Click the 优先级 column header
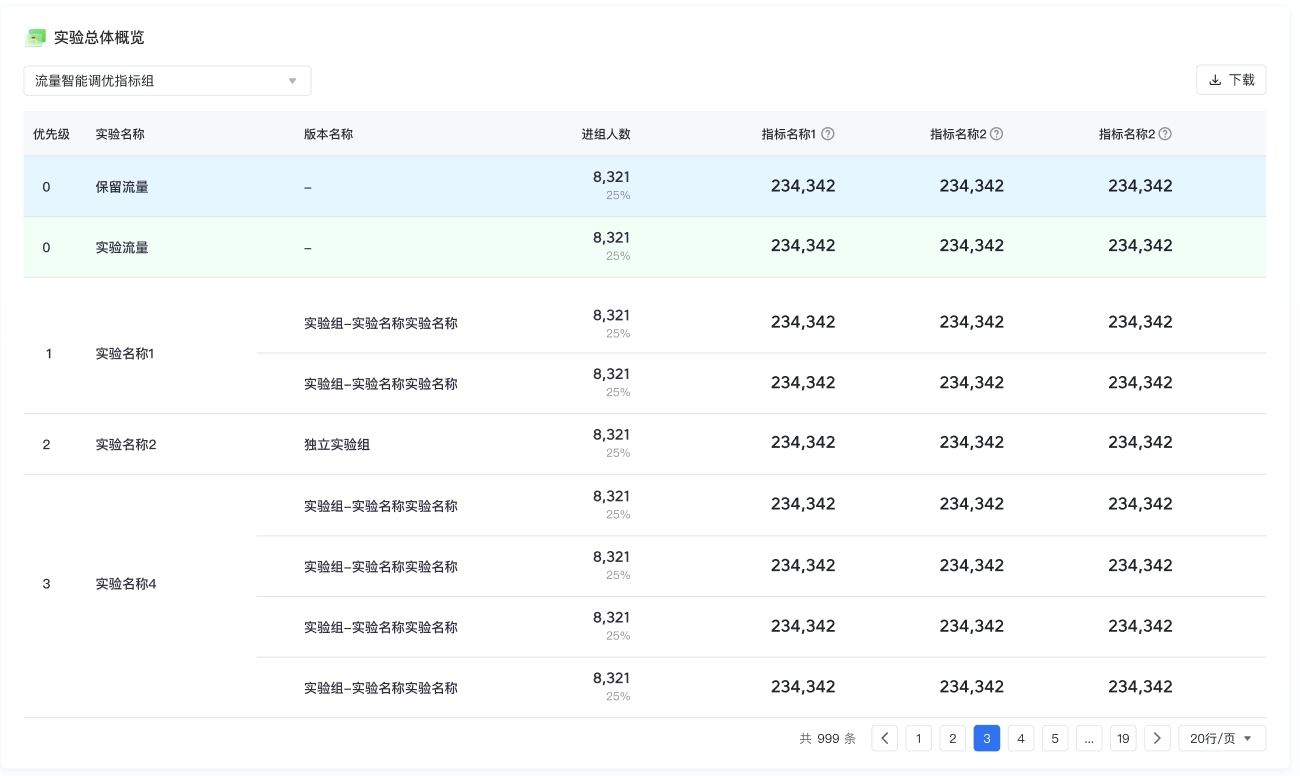 click(x=51, y=134)
